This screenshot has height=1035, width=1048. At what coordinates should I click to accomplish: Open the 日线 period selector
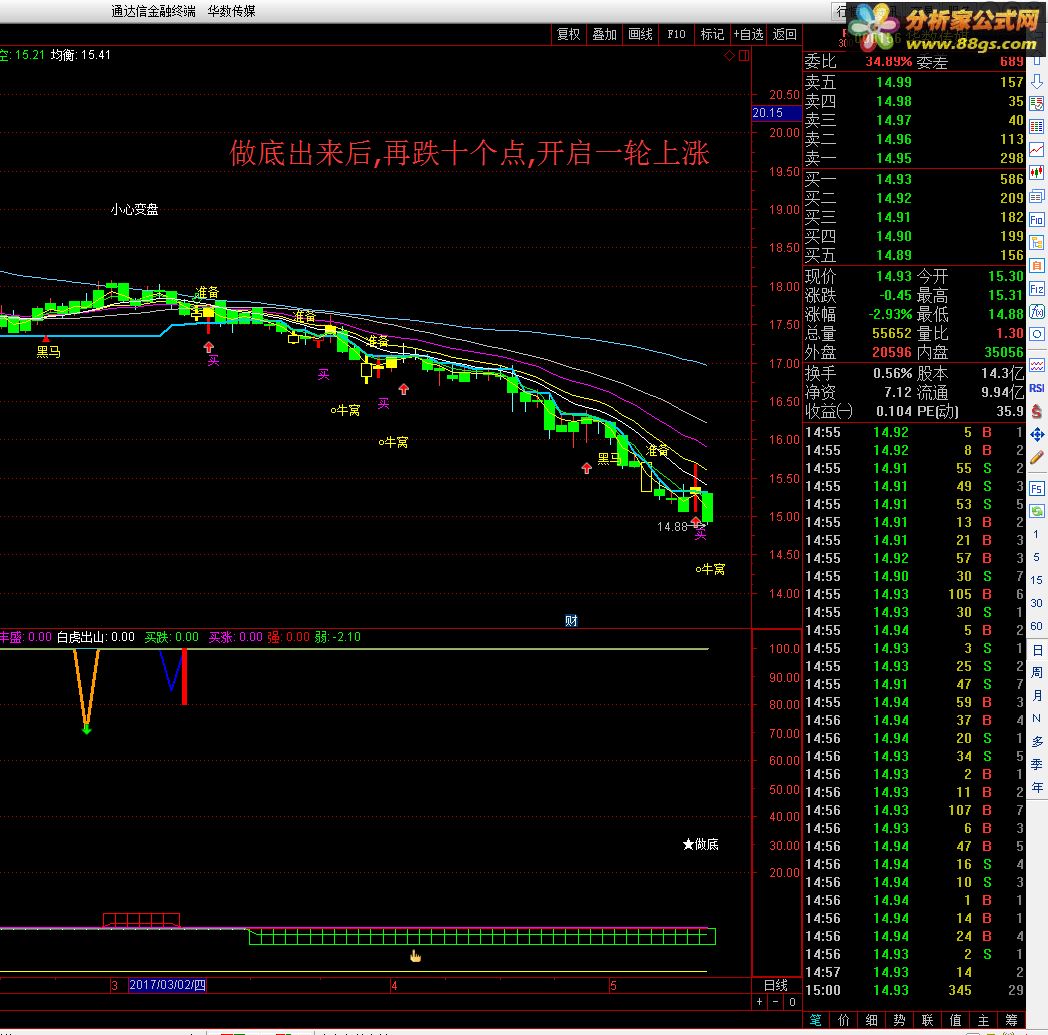[x=776, y=985]
